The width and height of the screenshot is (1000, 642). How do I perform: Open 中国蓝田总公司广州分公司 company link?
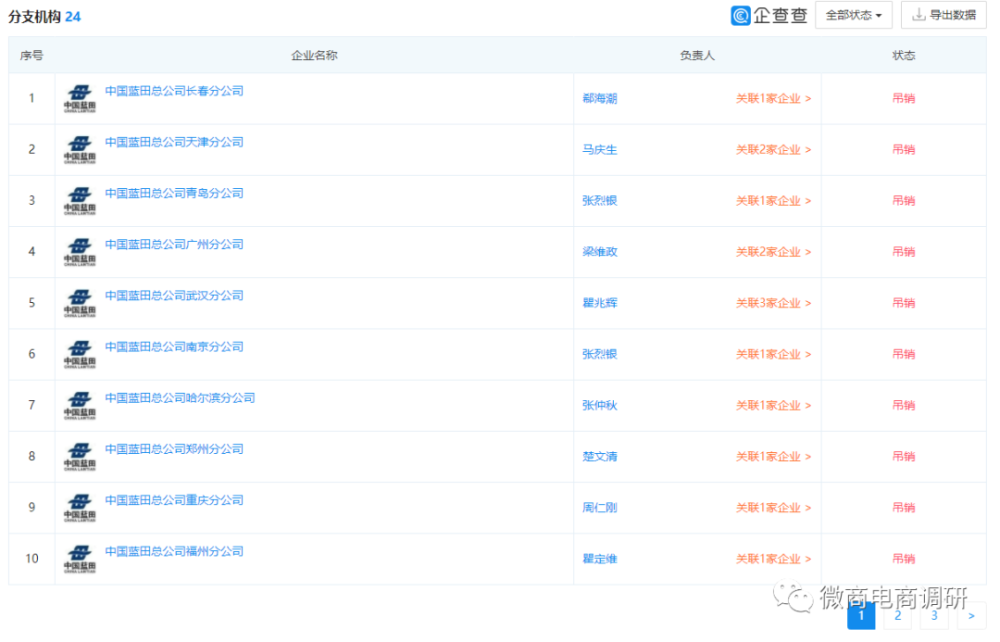point(174,244)
